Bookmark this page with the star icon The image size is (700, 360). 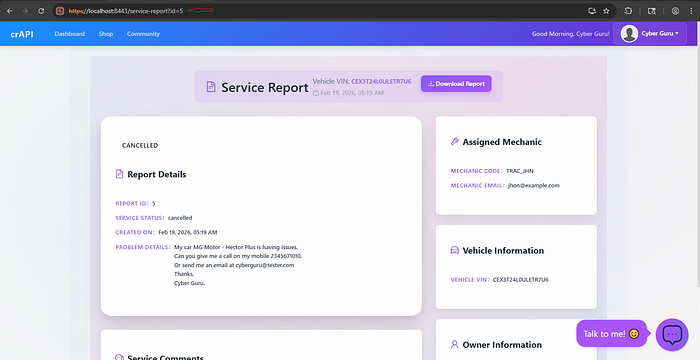606,11
